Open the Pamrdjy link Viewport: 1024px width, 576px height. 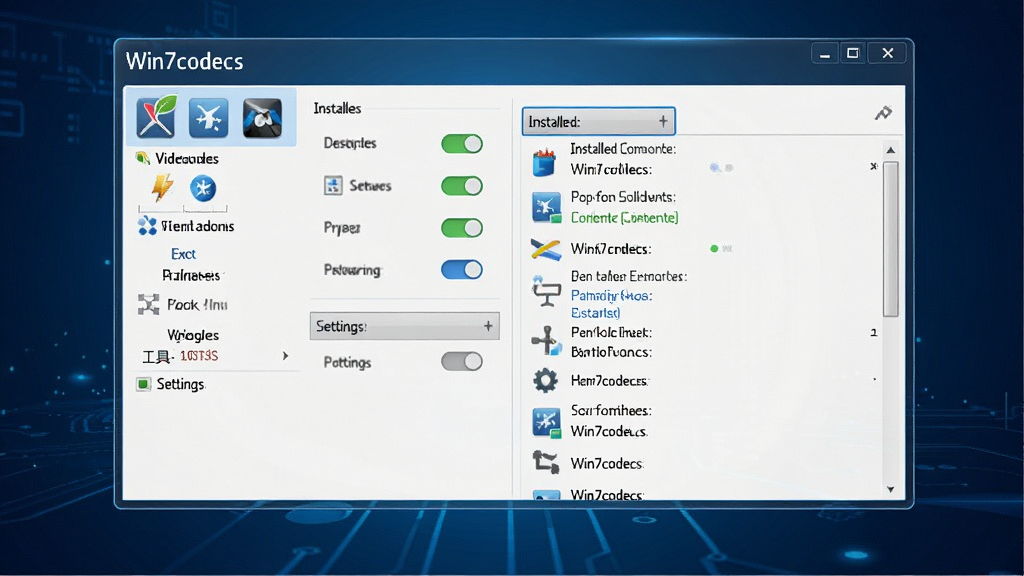[611, 296]
